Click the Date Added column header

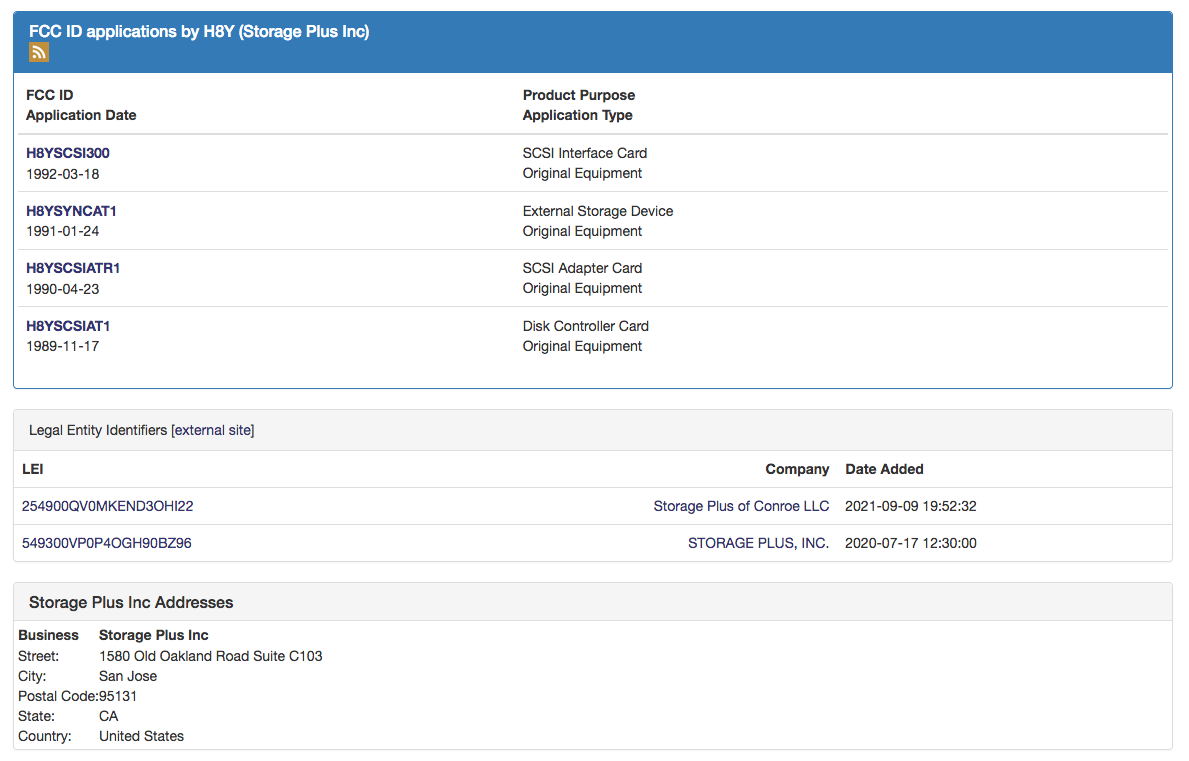[x=884, y=469]
